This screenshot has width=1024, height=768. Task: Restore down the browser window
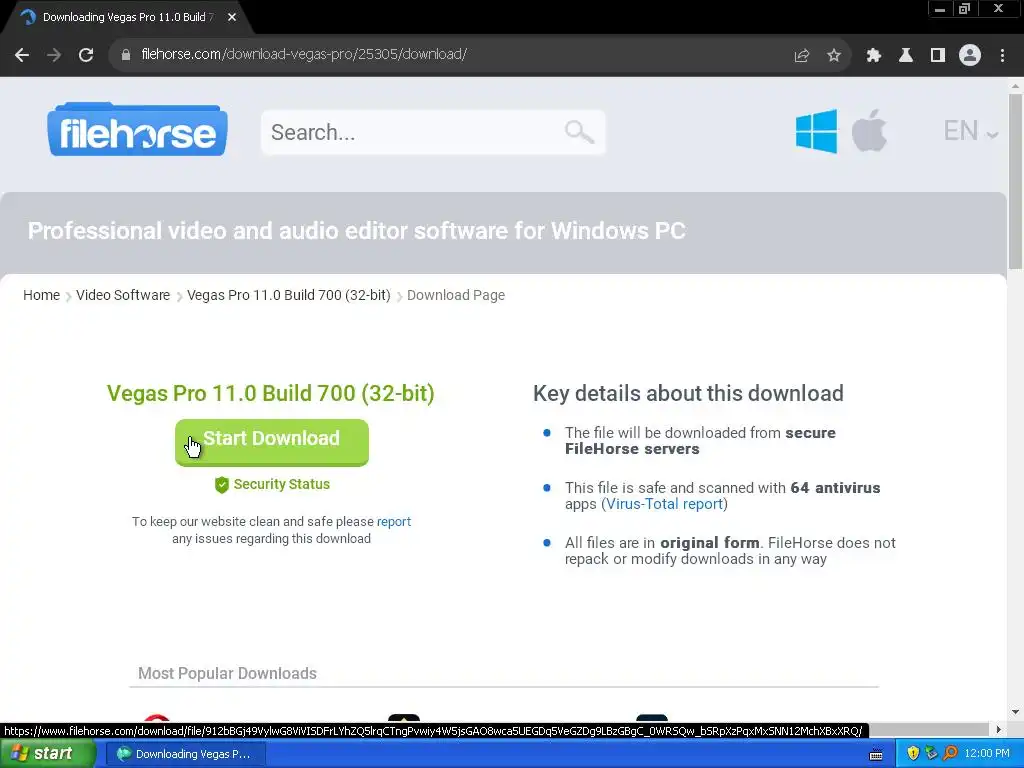964,9
